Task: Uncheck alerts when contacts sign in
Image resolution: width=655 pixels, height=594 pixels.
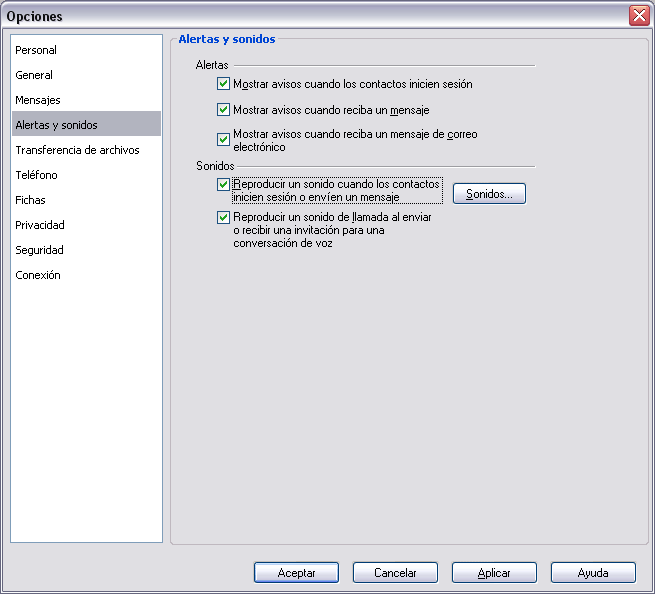Action: (223, 84)
